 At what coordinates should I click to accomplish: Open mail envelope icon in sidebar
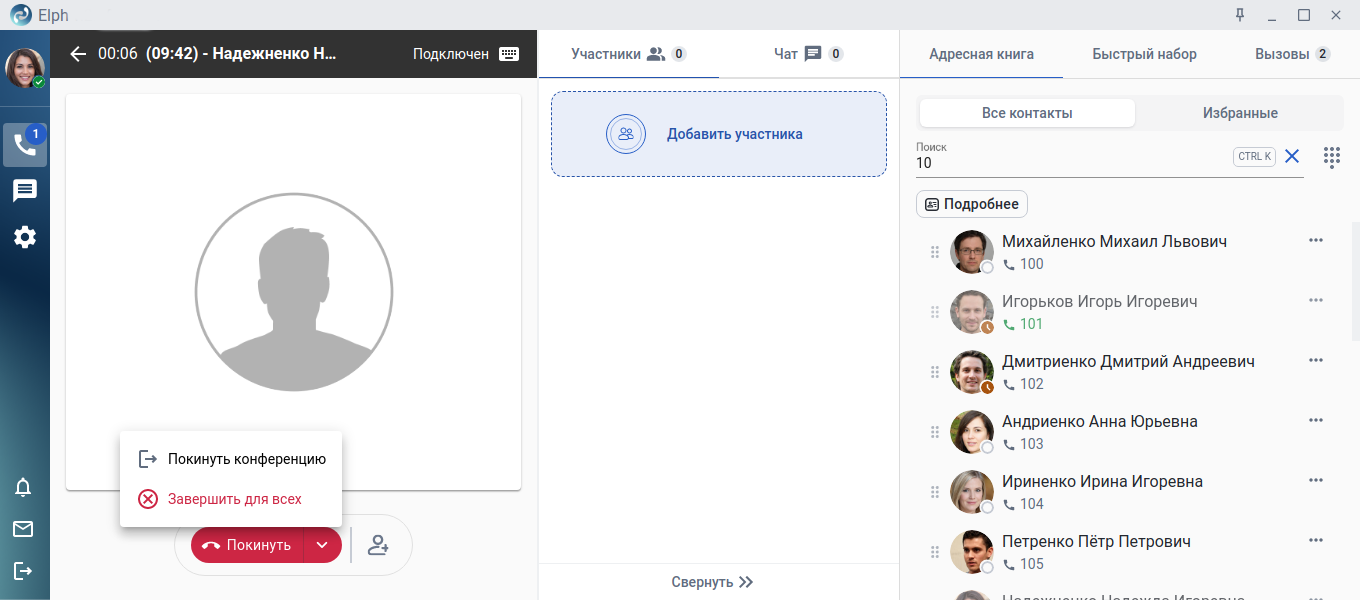23,529
